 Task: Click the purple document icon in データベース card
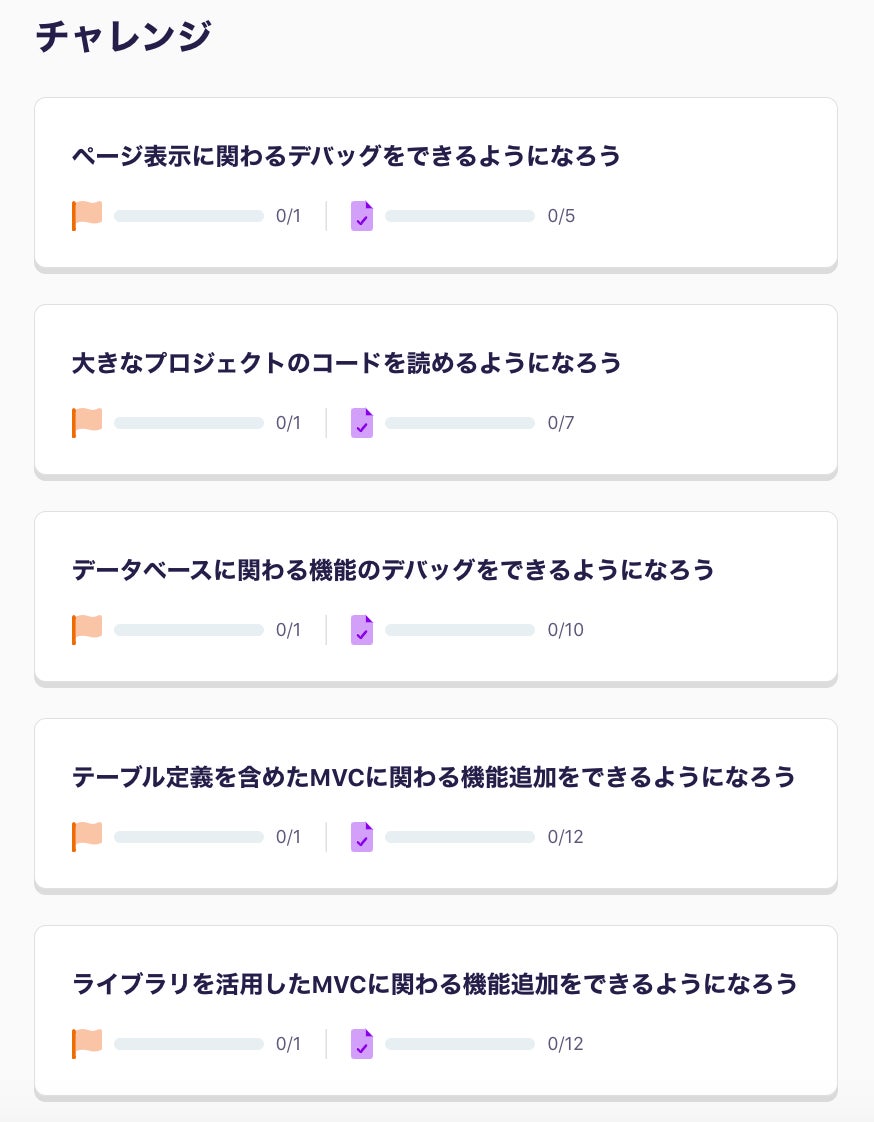(x=362, y=630)
